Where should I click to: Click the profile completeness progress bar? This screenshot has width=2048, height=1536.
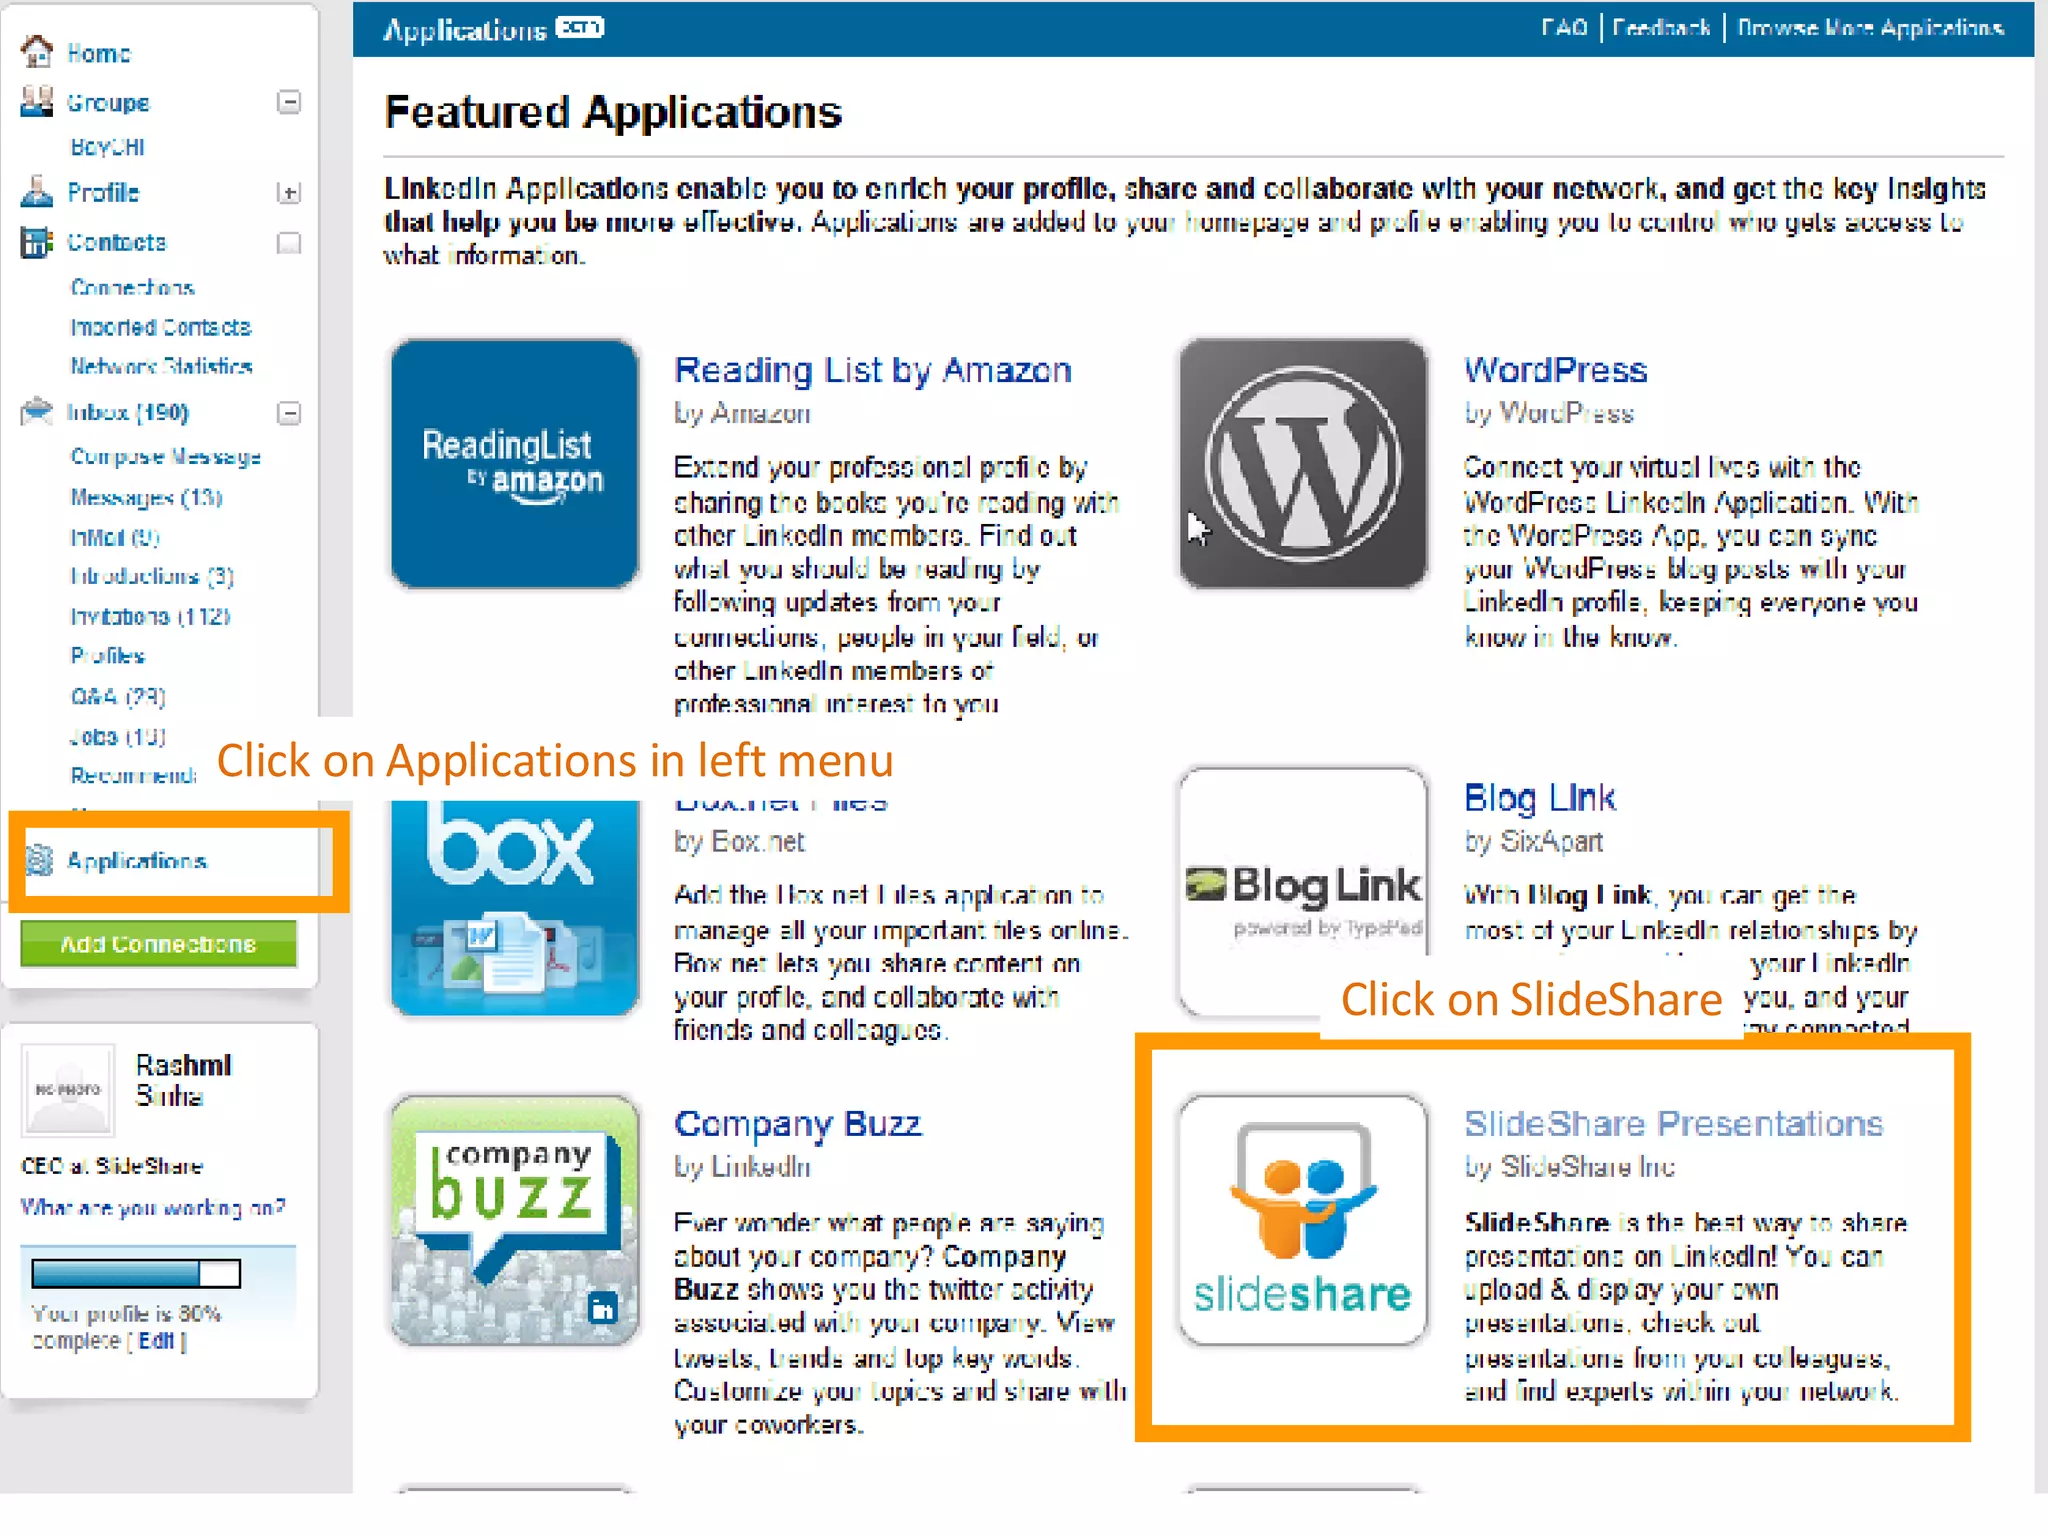(136, 1273)
